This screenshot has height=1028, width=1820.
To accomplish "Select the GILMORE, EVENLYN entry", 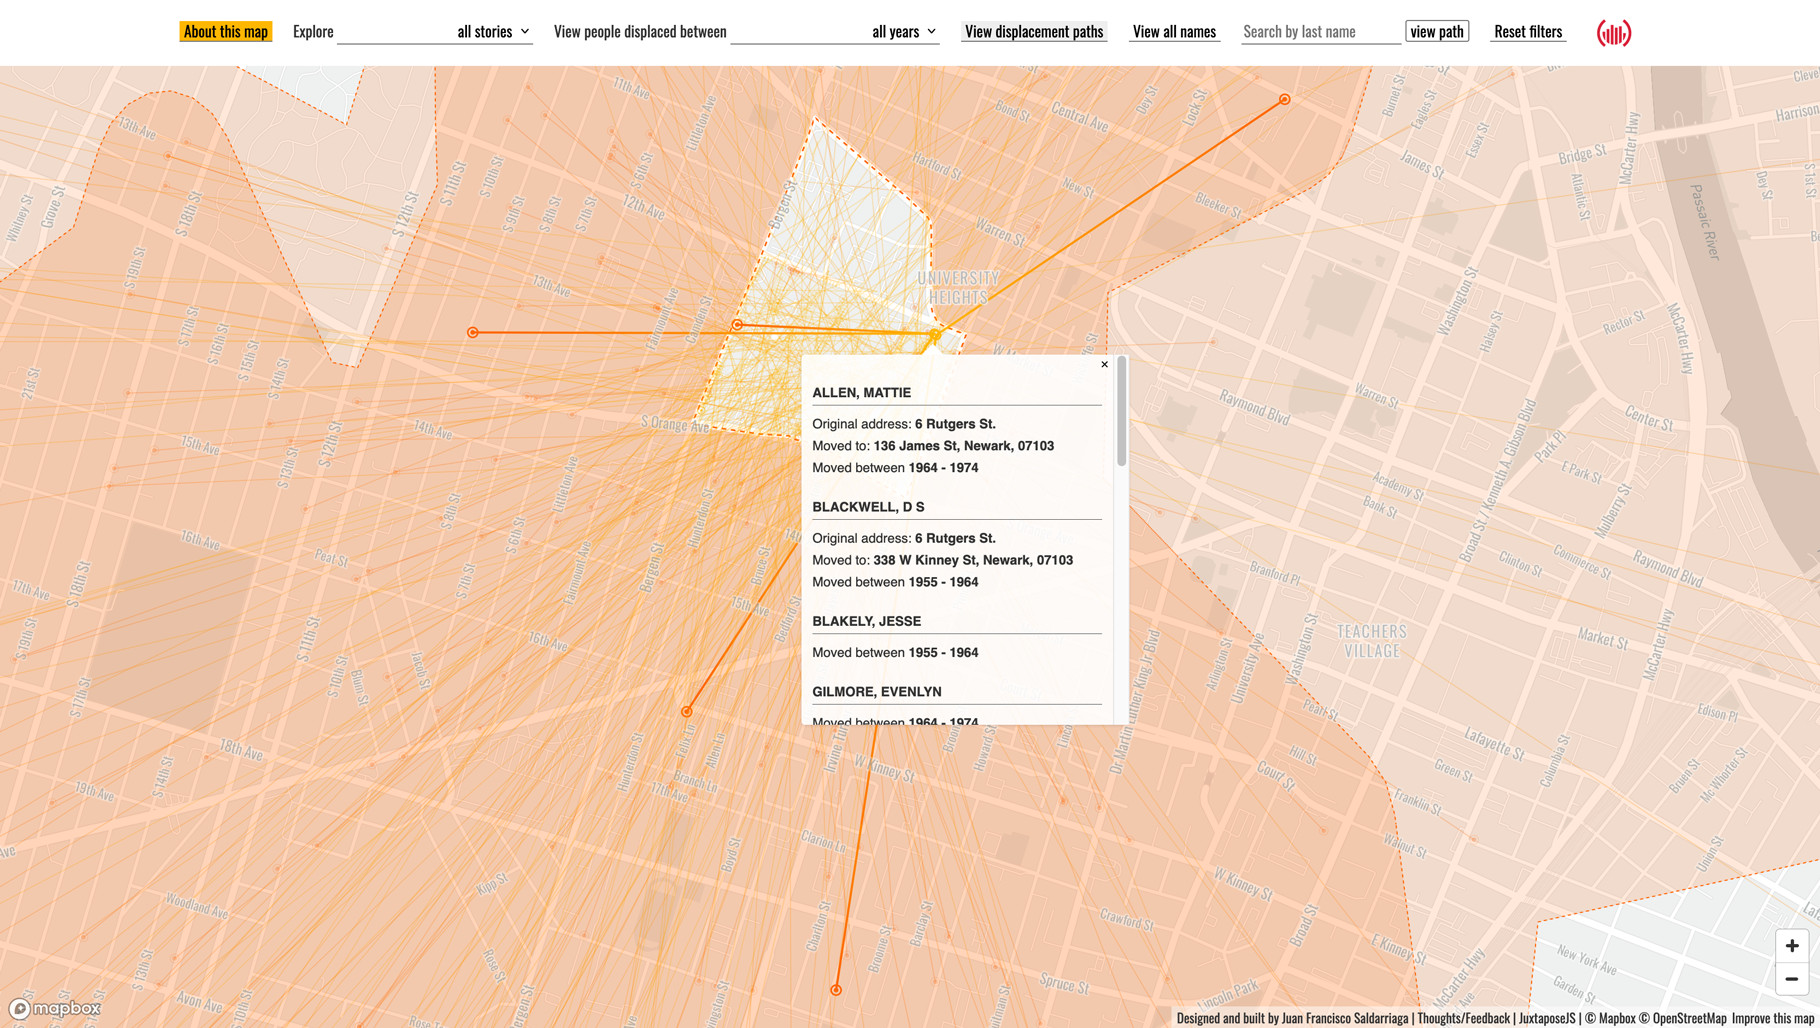I will (876, 692).
